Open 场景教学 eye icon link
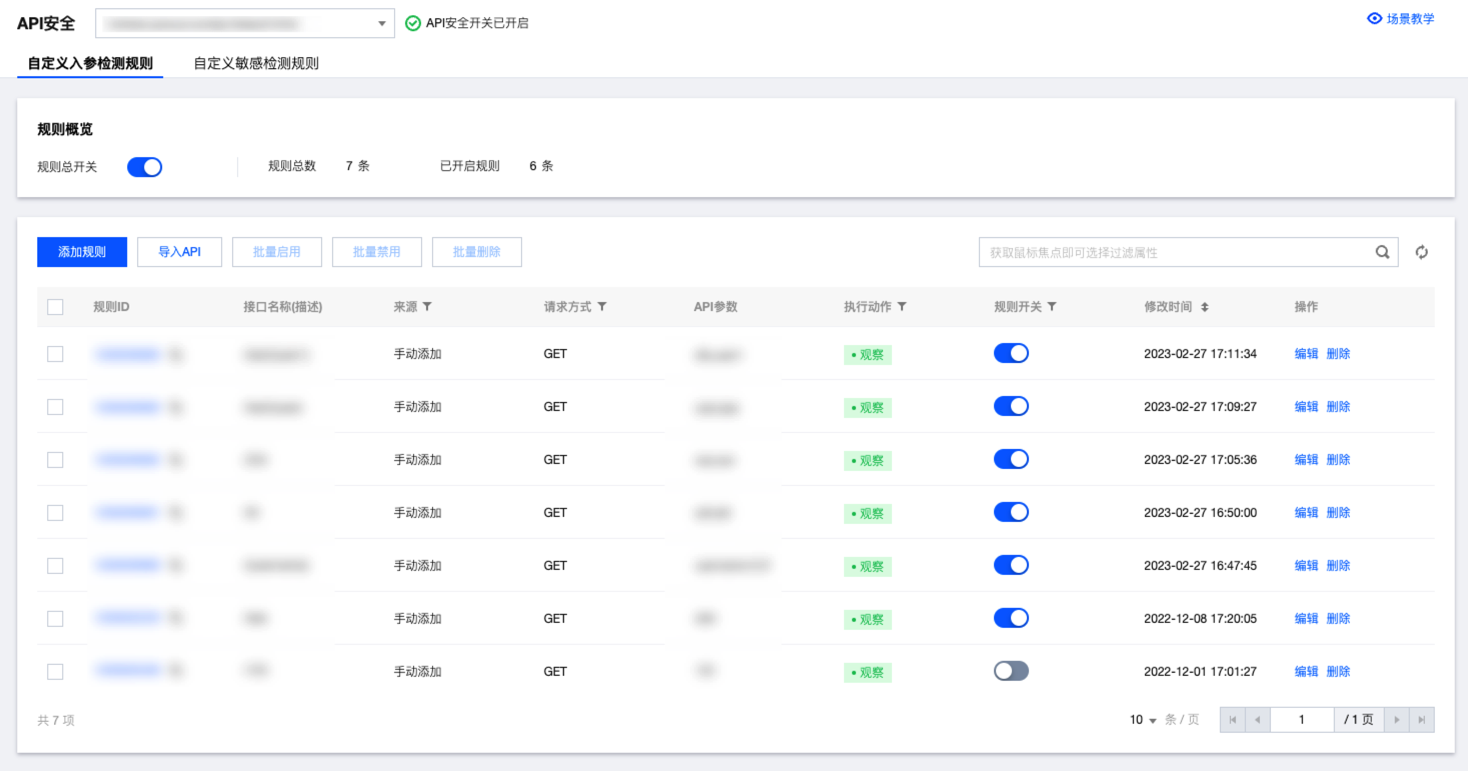 coord(1374,19)
